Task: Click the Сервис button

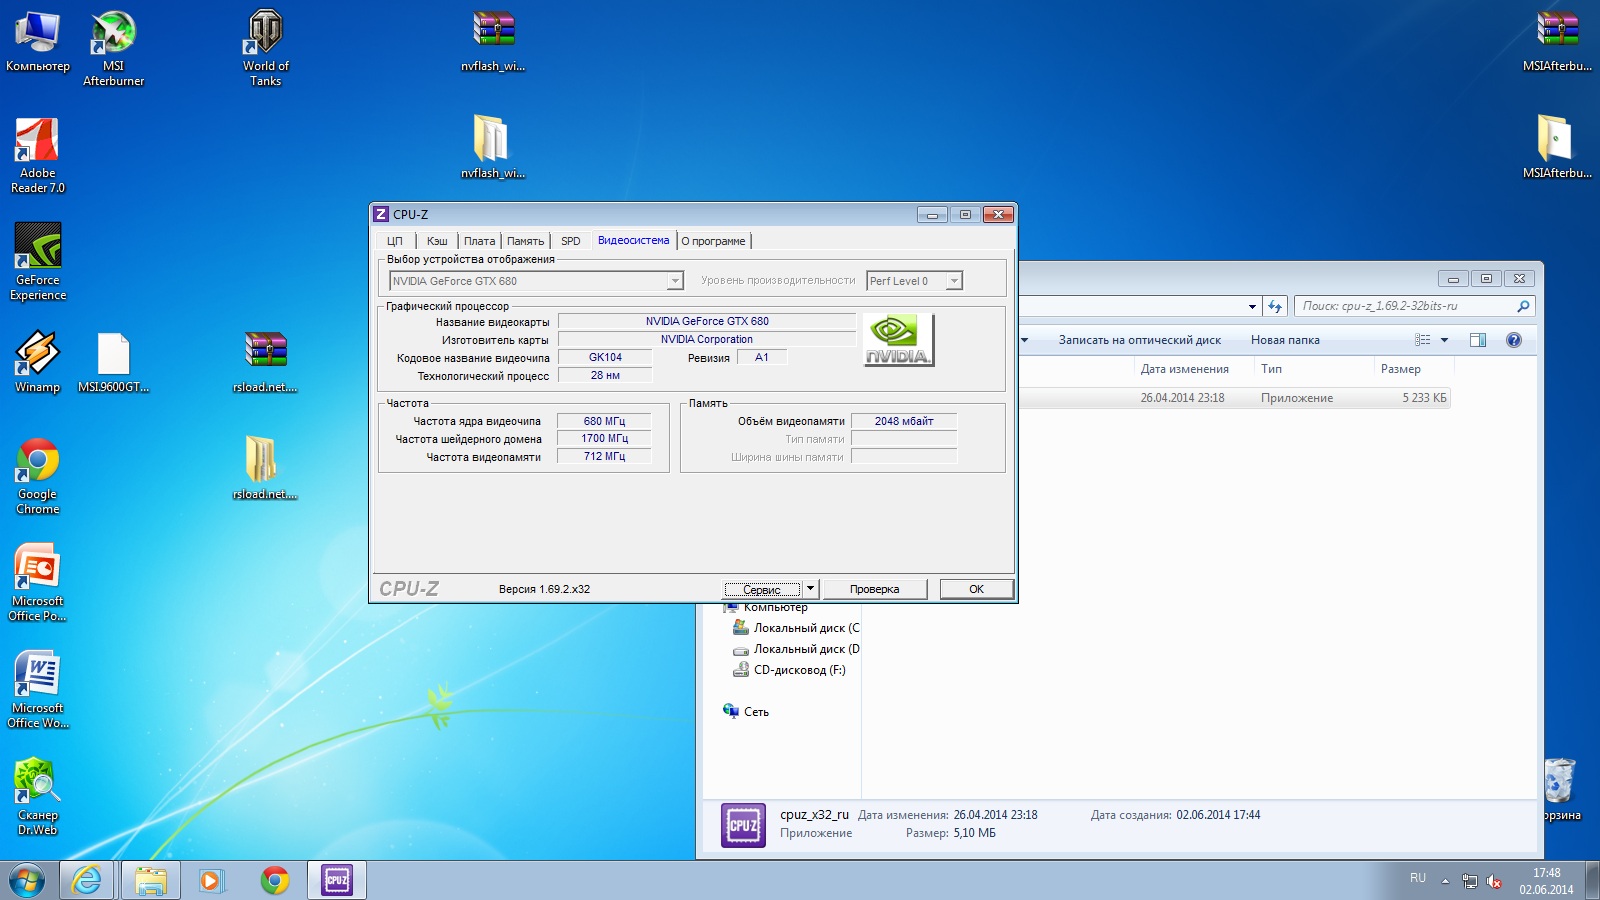Action: click(x=762, y=589)
